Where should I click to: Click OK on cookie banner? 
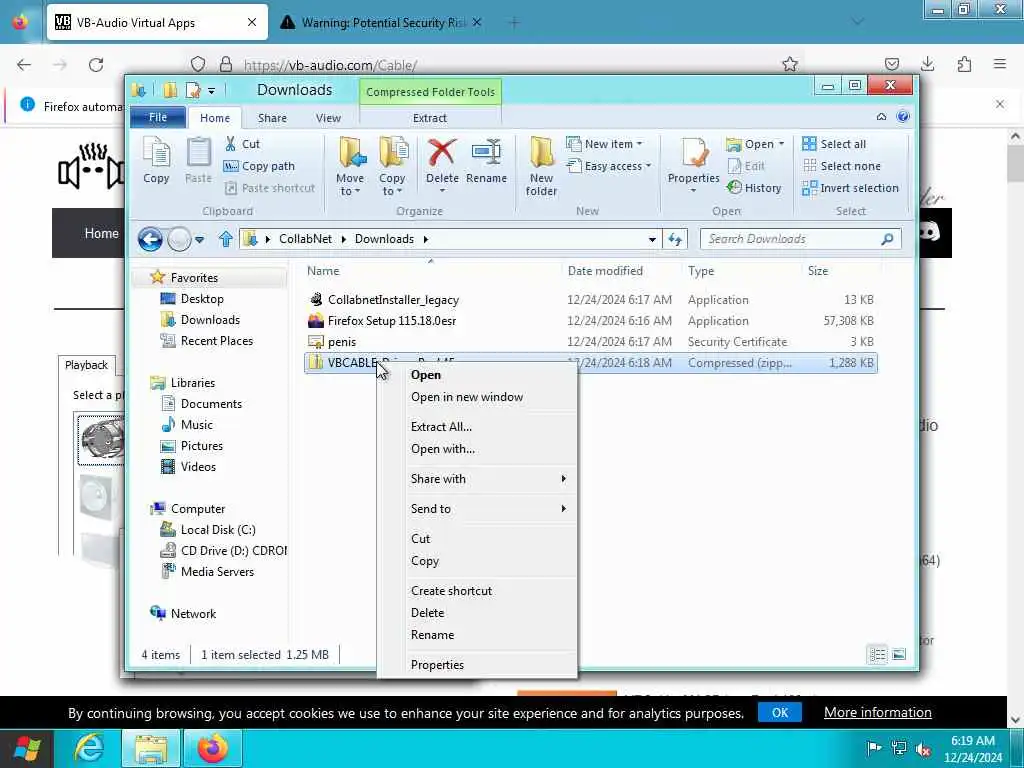coord(780,712)
